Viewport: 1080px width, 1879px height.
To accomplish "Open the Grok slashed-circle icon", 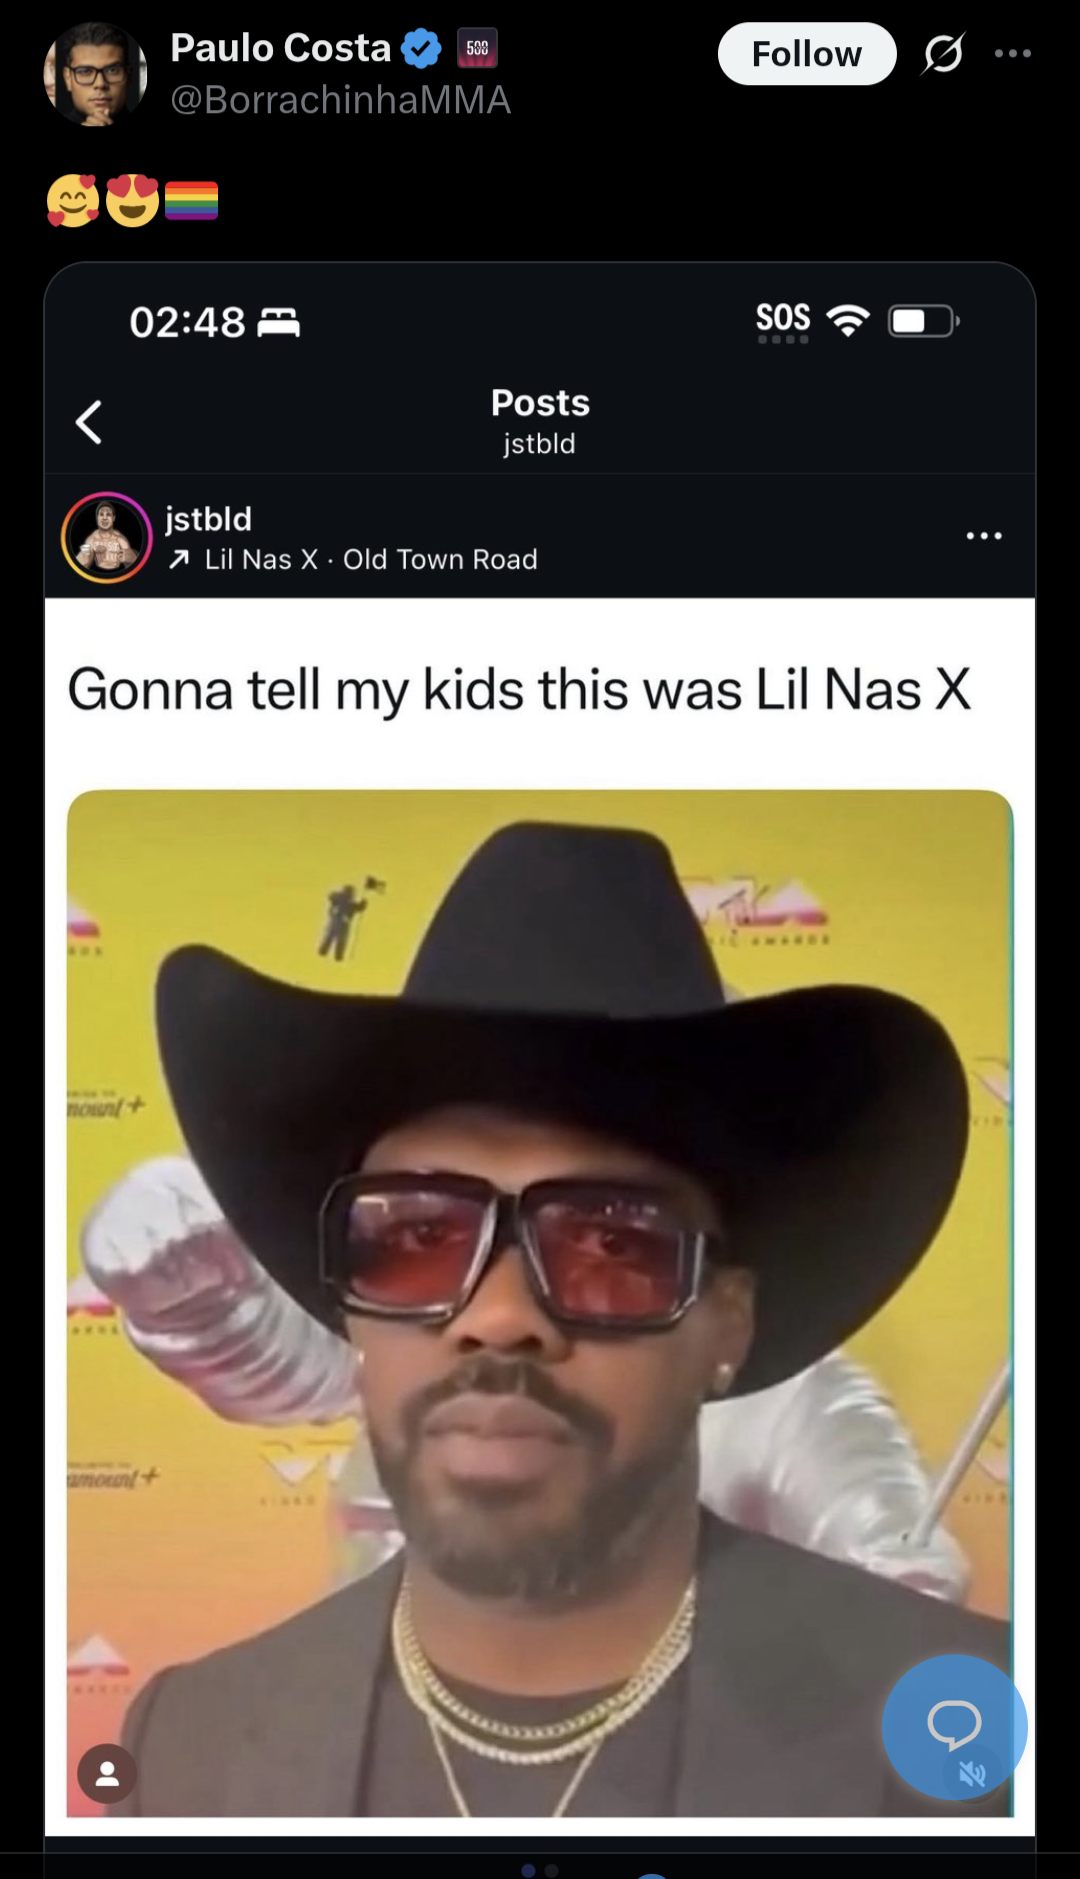I will 943,54.
